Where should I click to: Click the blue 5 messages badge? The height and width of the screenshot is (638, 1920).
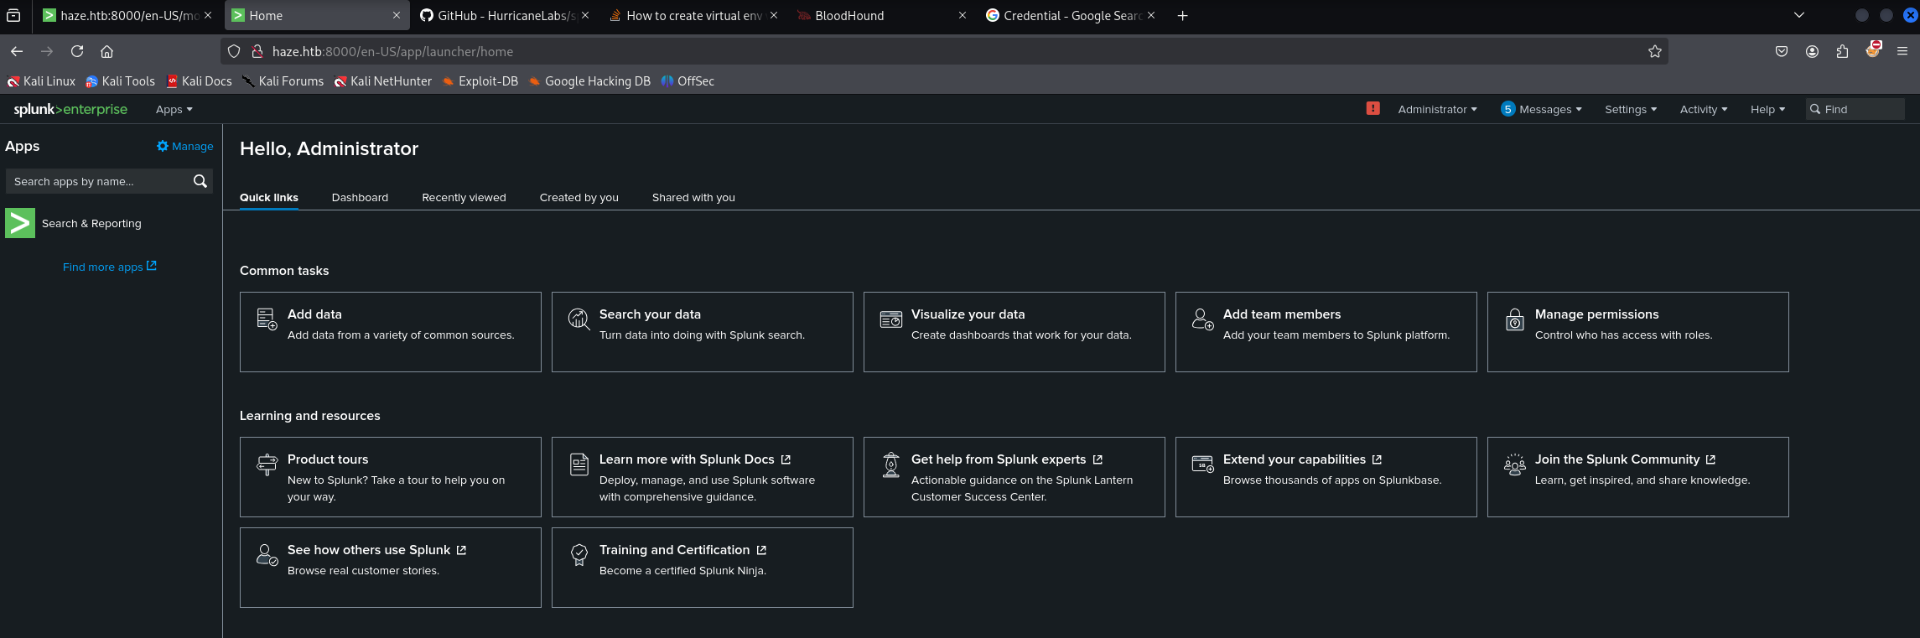coord(1508,109)
